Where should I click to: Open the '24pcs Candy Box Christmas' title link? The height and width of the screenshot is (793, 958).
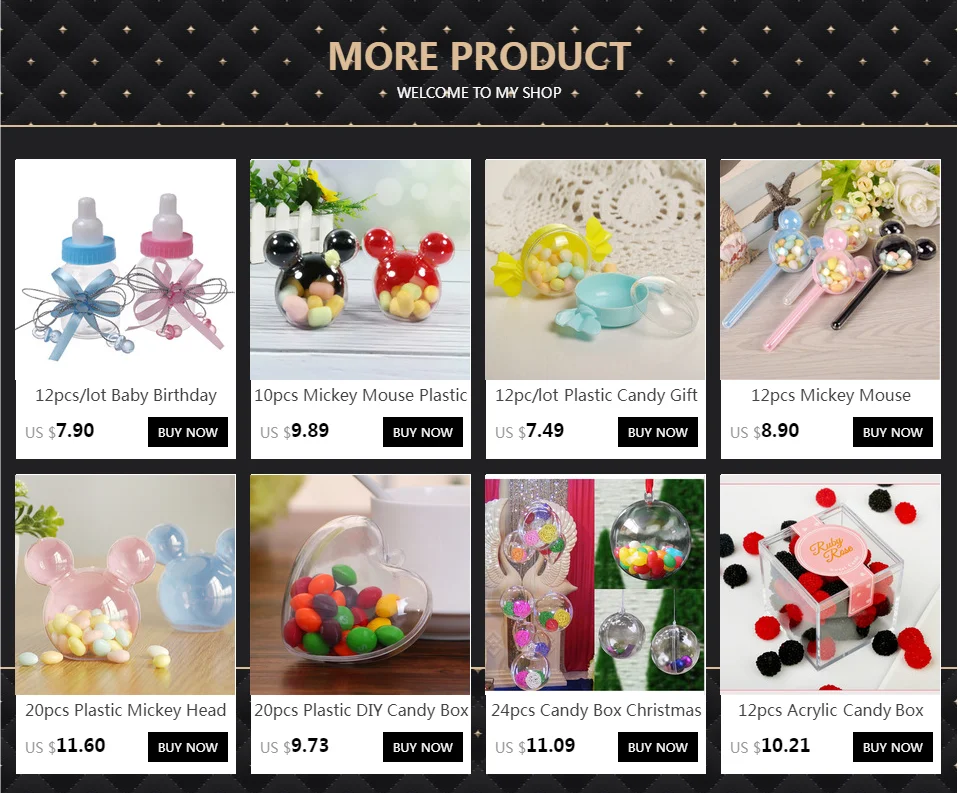click(x=596, y=710)
